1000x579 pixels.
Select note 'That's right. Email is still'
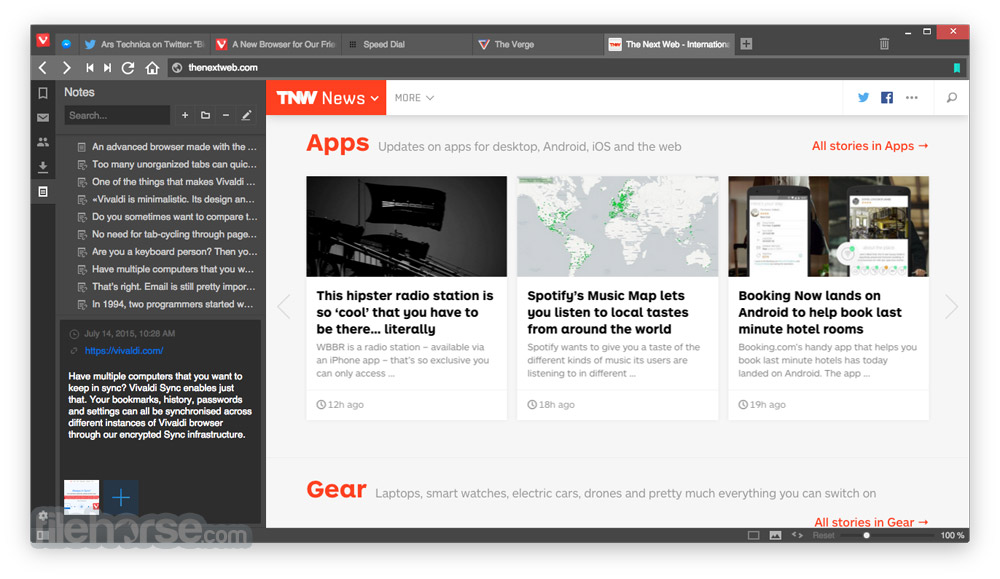tap(167, 287)
